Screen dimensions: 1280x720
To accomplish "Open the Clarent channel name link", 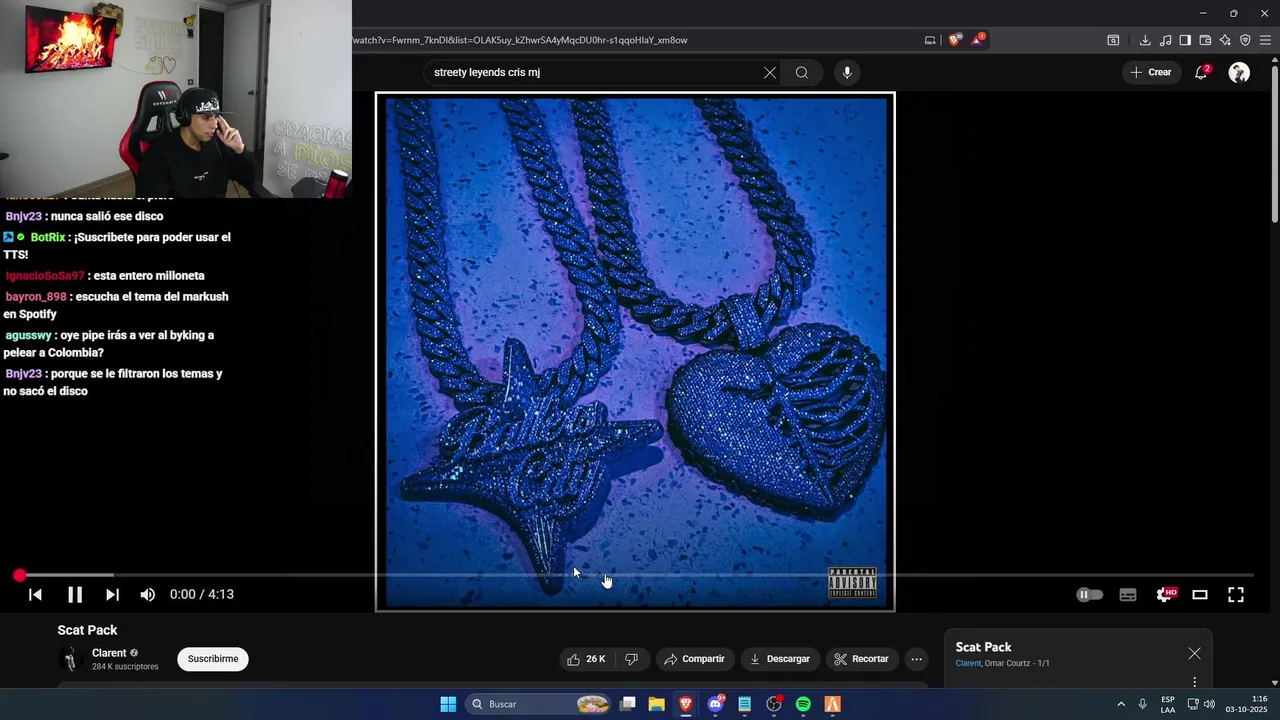I will pos(109,653).
